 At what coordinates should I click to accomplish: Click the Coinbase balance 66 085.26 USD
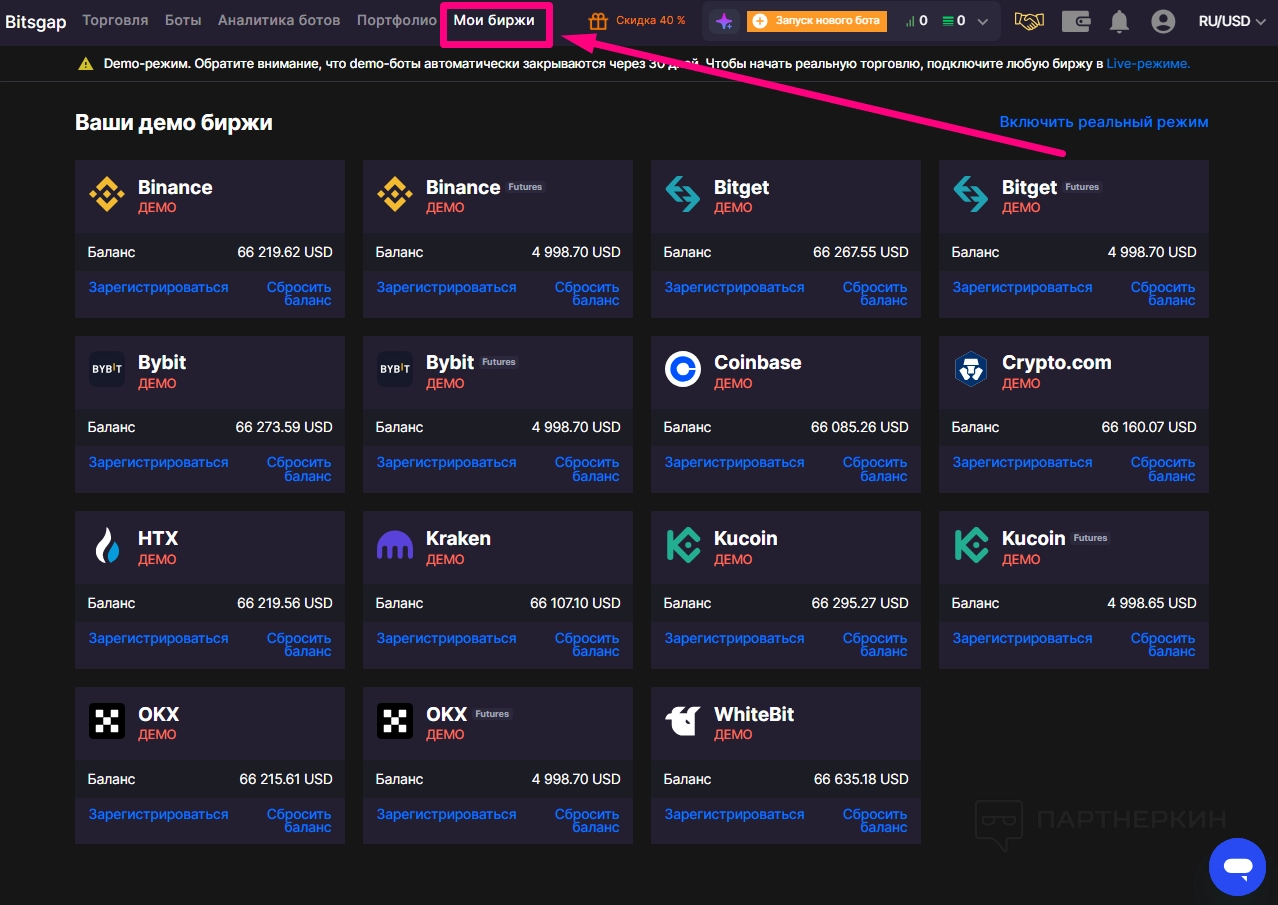pyautogui.click(x=859, y=427)
